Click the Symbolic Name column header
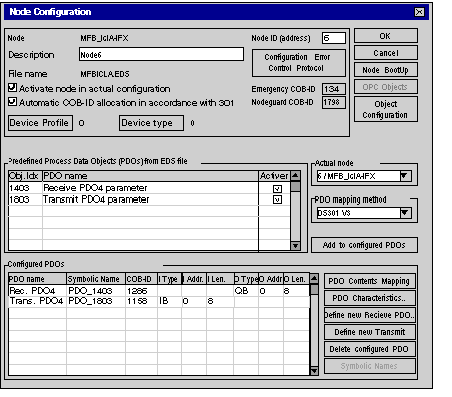Image resolution: width=452 pixels, height=397 pixels. click(x=96, y=279)
